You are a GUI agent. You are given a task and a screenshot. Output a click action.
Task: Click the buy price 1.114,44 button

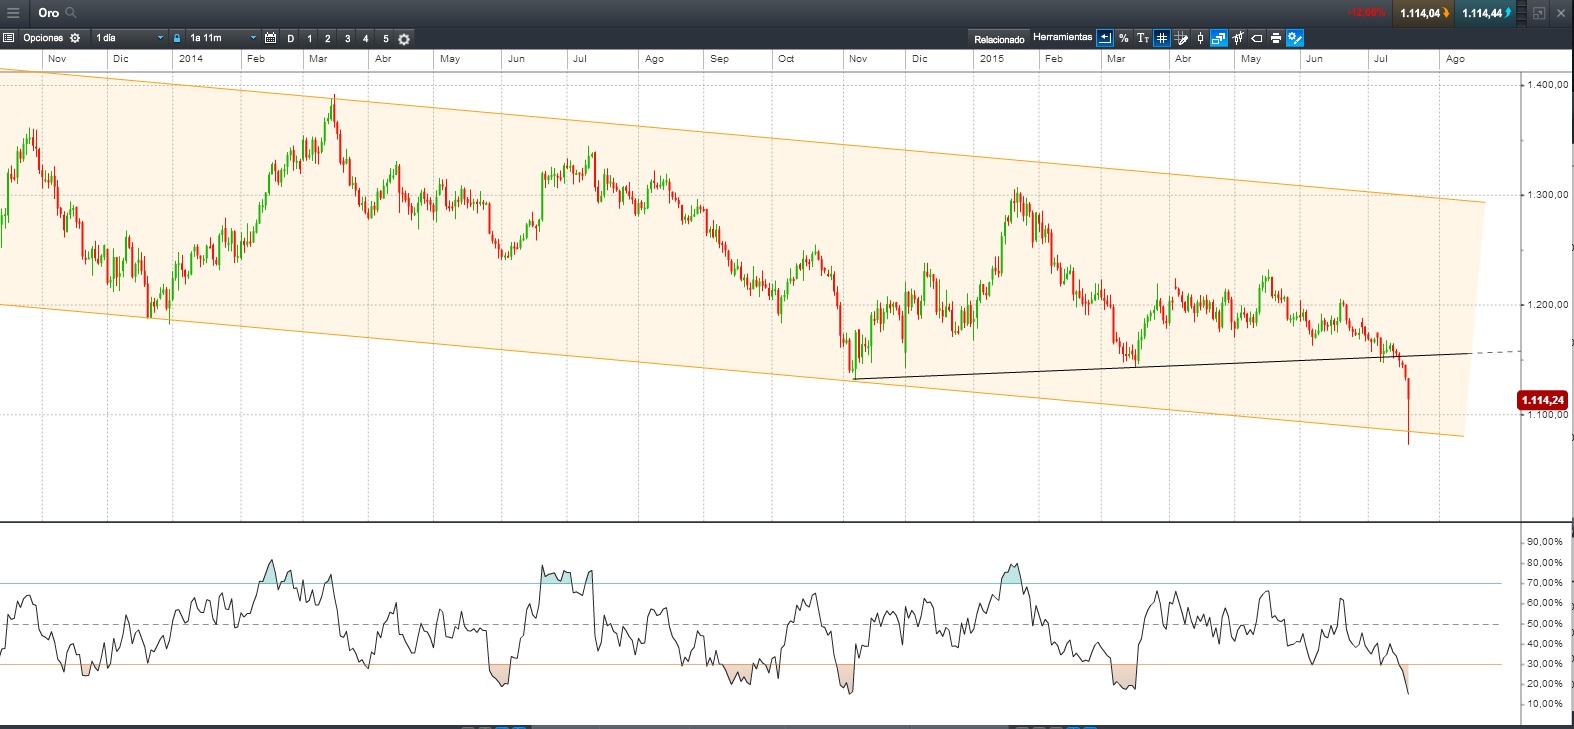coord(1485,13)
